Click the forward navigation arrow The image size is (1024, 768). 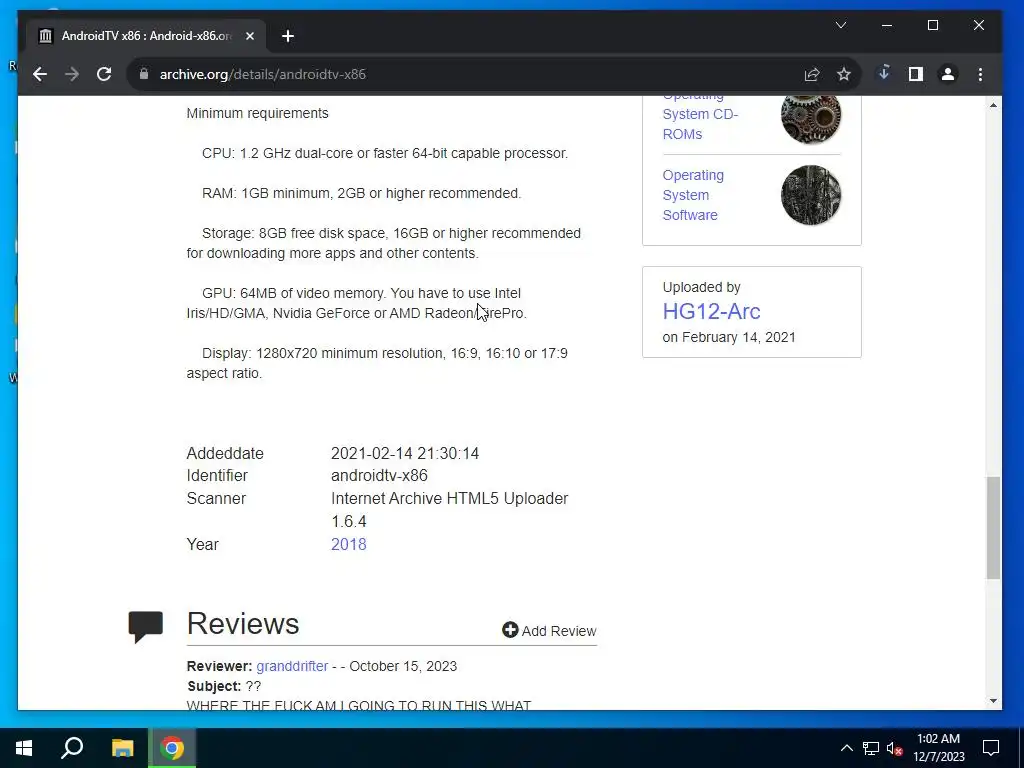(x=72, y=74)
